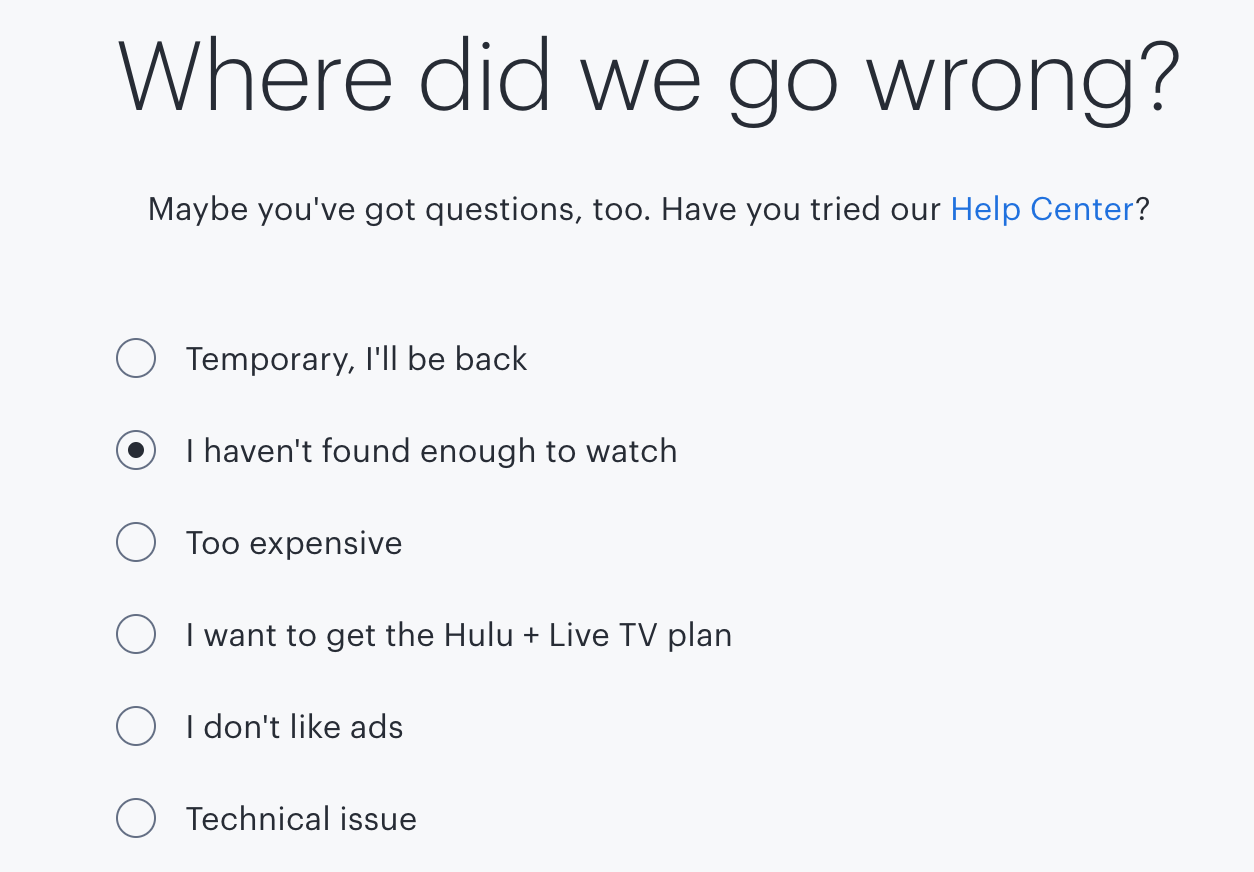Screen dimensions: 1254x872
Task: Open the Help Center link
Action: (1041, 209)
